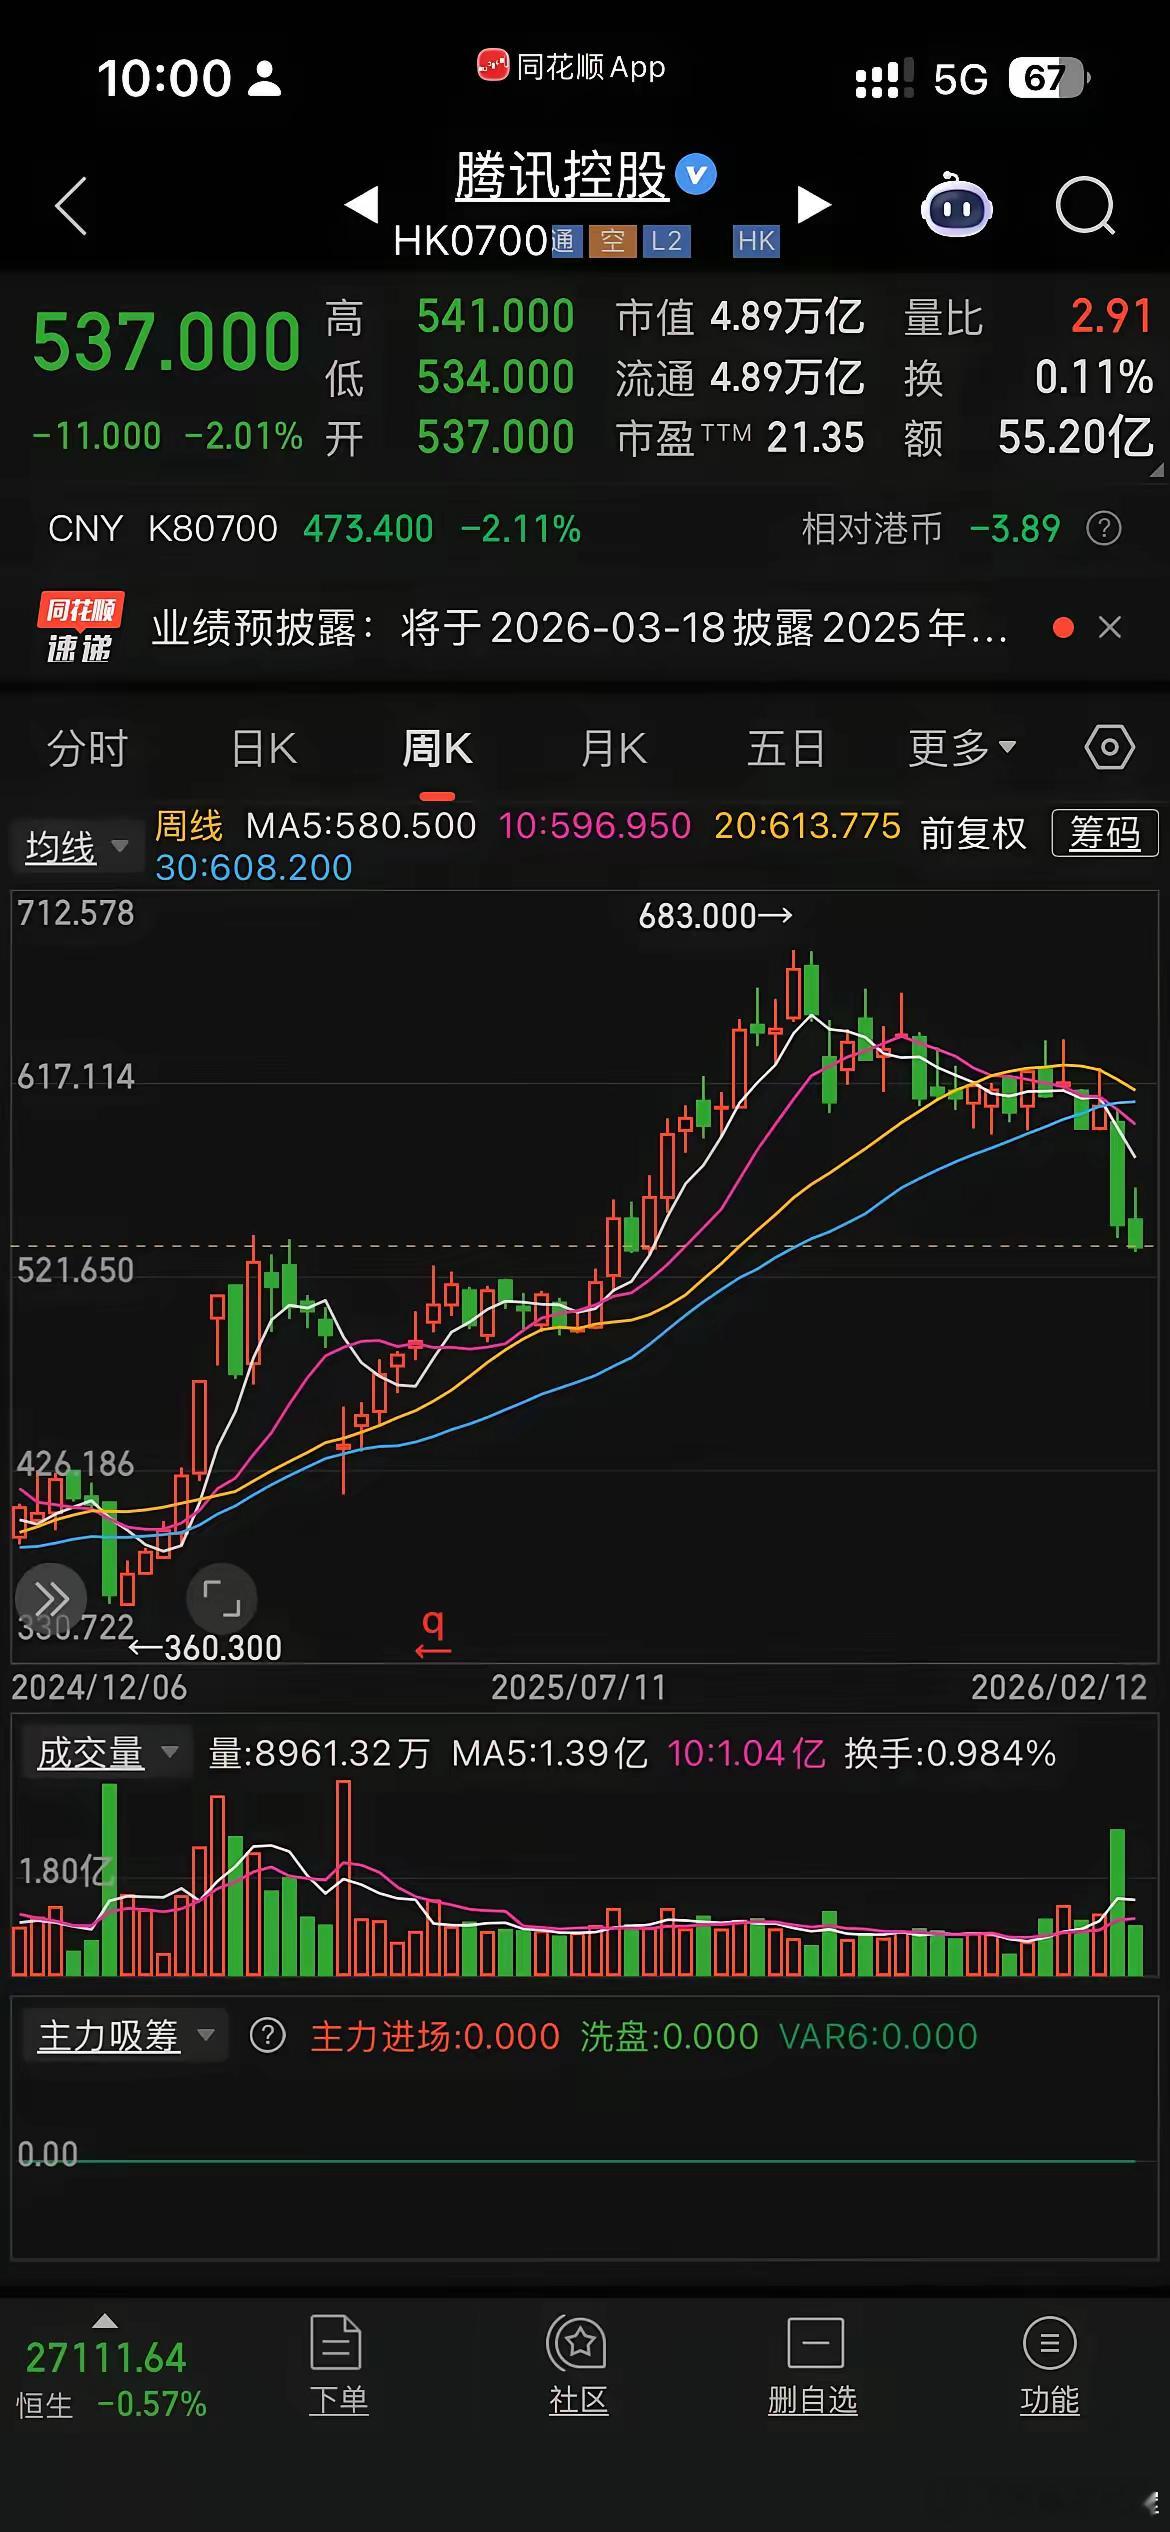Tap the blue verified badge by 腾讯控股
This screenshot has height=2532, width=1170.
click(x=696, y=176)
